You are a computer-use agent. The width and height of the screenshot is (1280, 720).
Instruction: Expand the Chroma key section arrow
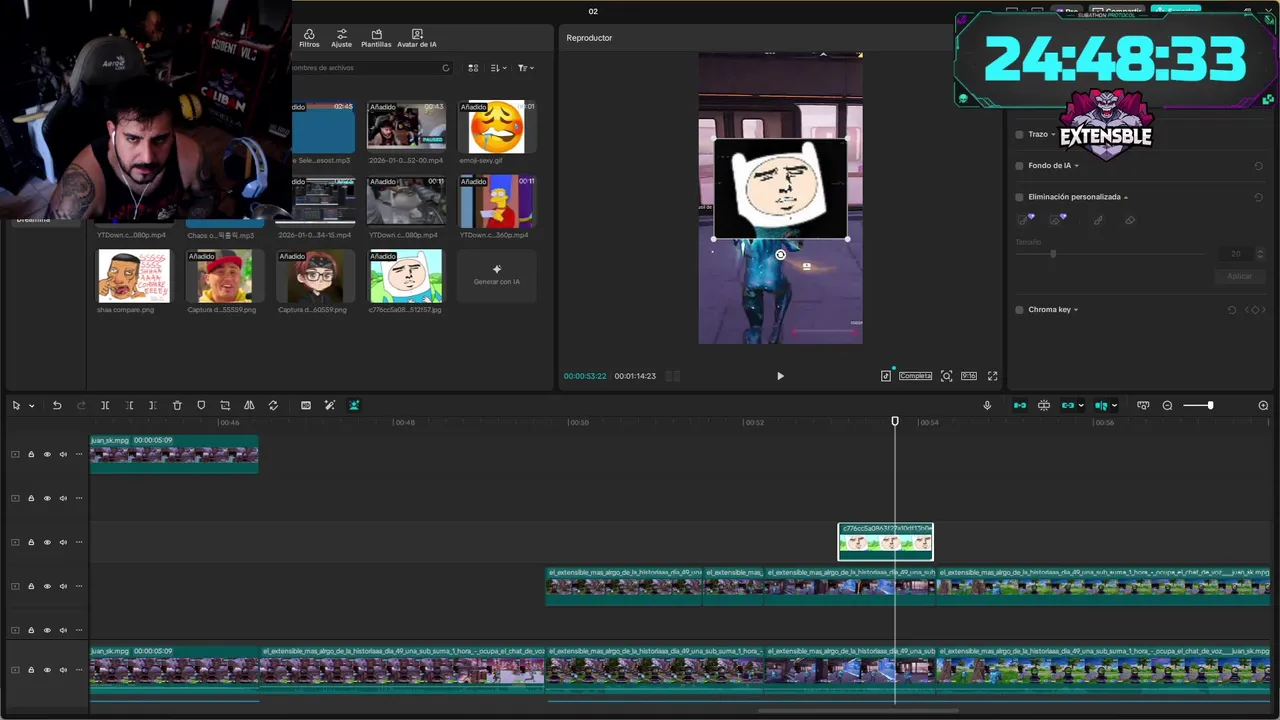click(1076, 310)
